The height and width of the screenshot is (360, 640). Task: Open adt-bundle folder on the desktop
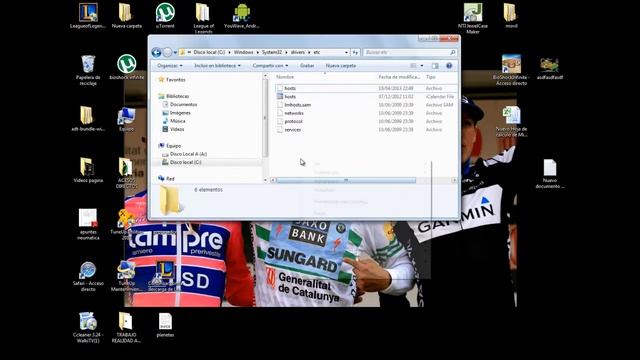88,119
